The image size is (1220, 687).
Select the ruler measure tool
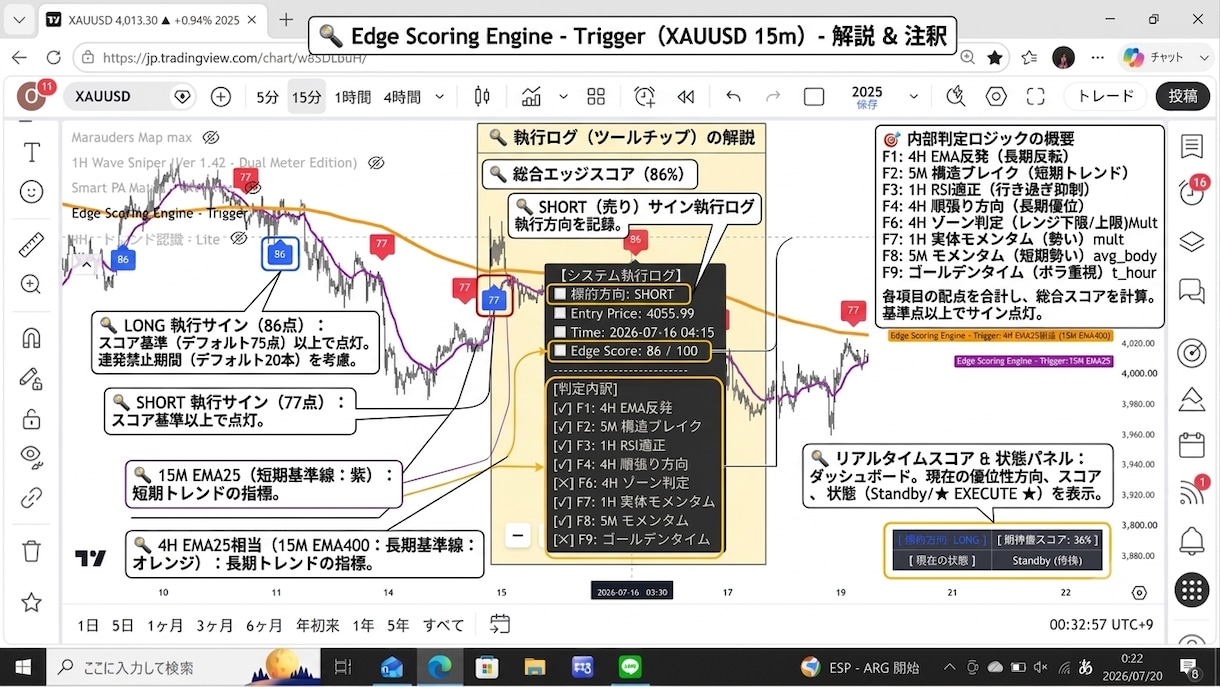(x=32, y=245)
